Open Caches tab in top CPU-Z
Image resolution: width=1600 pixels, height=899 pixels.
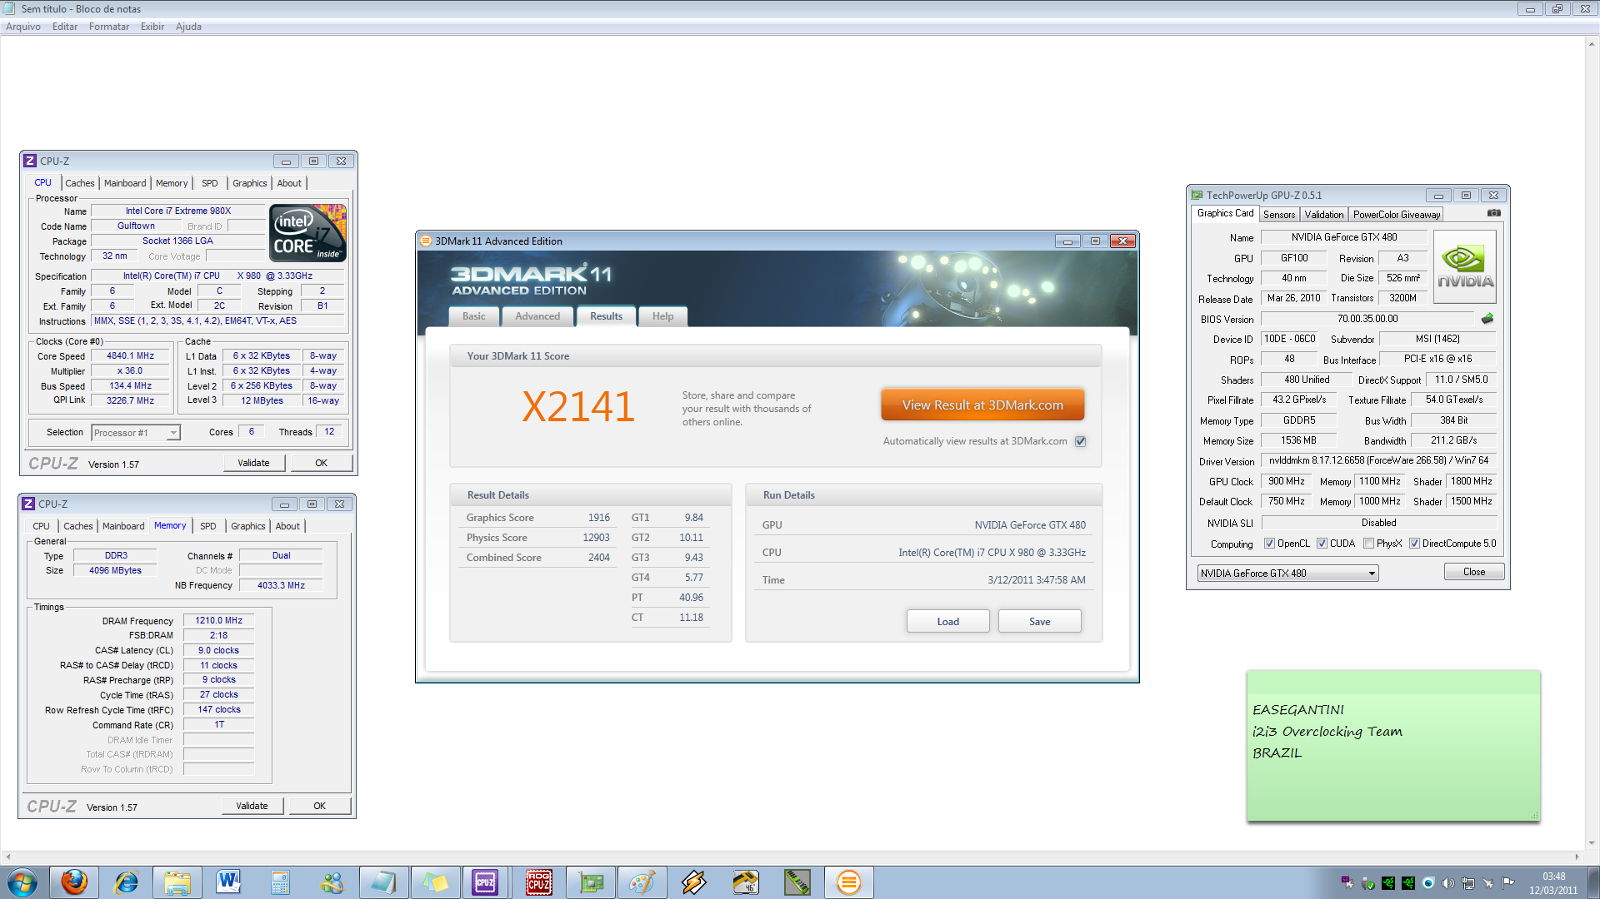80,183
